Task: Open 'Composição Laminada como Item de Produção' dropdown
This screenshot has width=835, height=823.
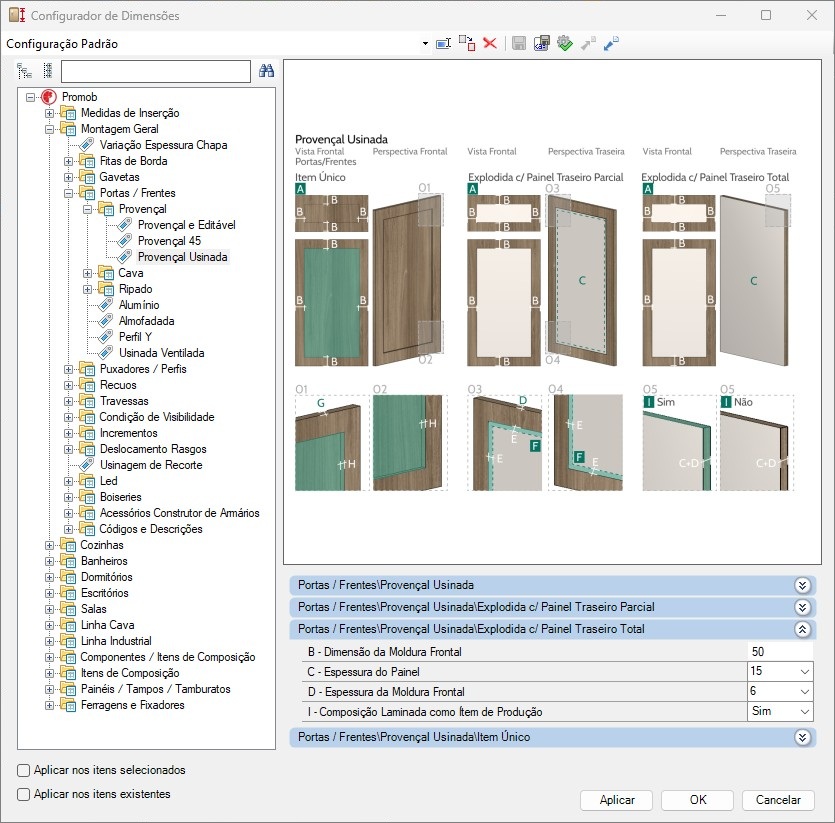Action: 805,711
